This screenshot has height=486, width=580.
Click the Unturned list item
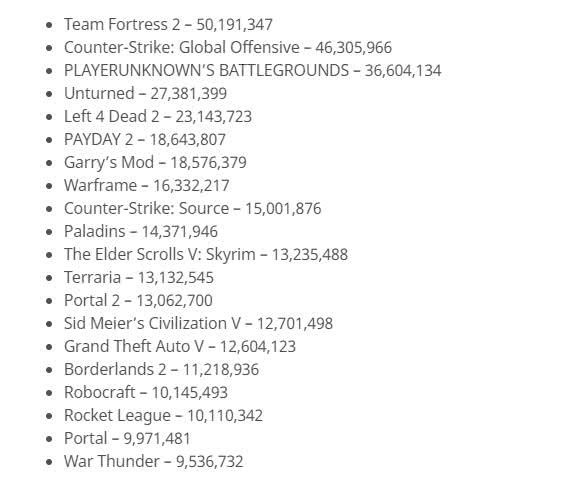tap(145, 94)
